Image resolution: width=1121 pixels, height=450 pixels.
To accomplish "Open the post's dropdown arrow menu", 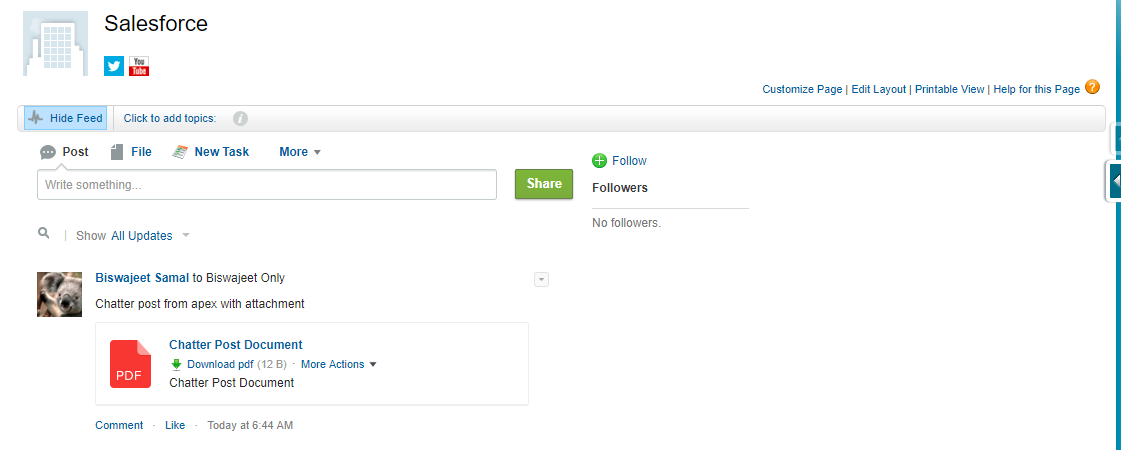I will click(541, 280).
